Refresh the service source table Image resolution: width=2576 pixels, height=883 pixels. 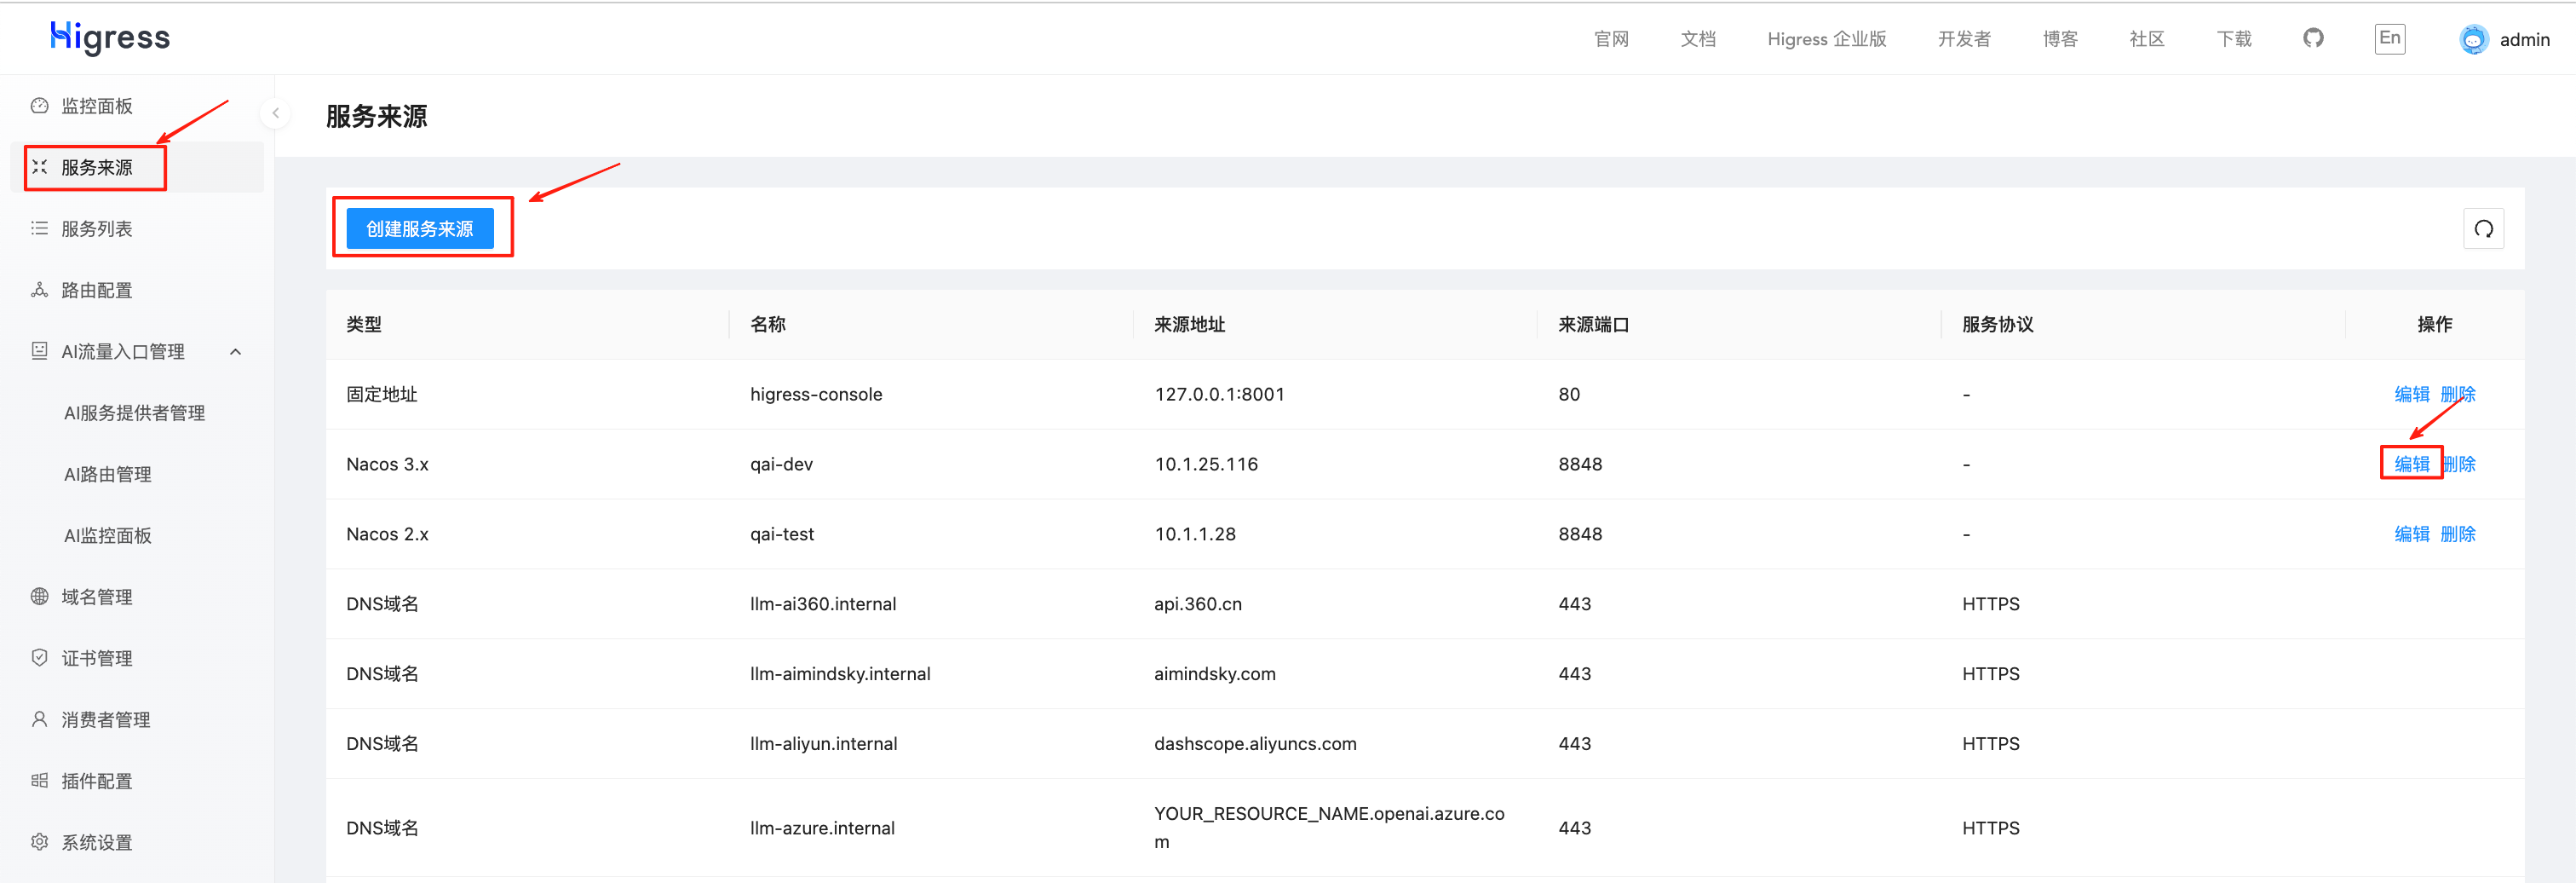pos(2483,229)
